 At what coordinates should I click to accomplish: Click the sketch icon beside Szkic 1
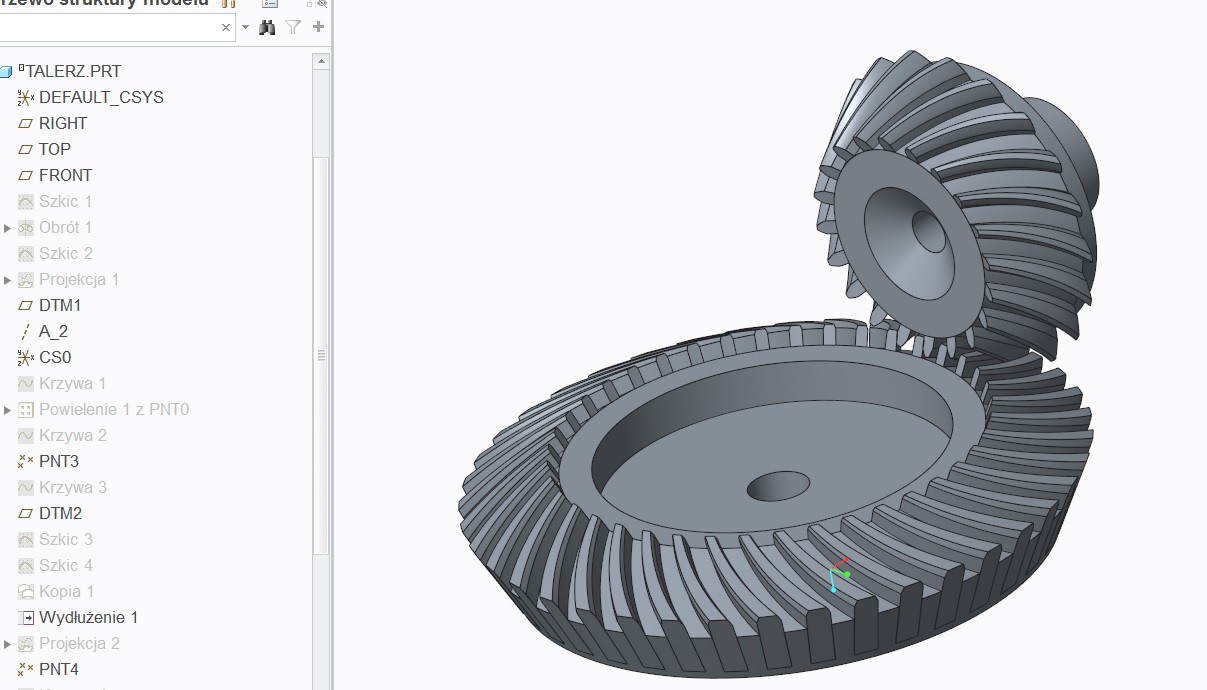coord(26,202)
